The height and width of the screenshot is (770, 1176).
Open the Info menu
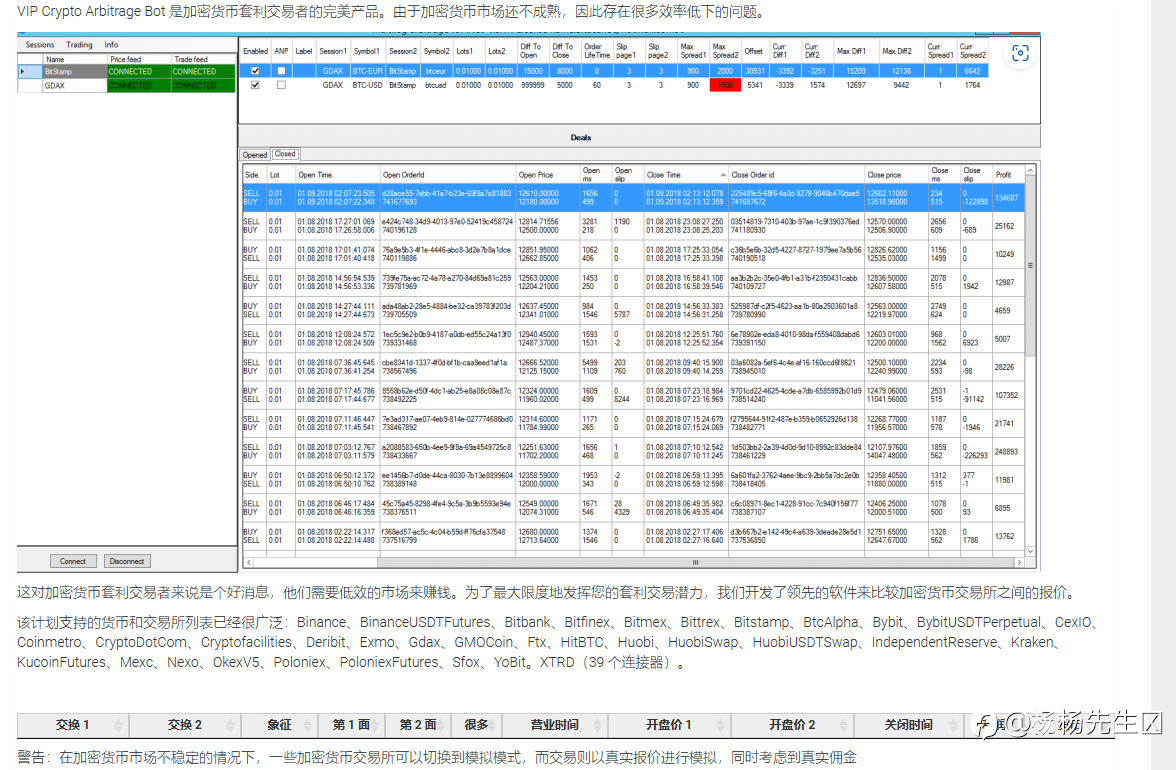(x=111, y=45)
